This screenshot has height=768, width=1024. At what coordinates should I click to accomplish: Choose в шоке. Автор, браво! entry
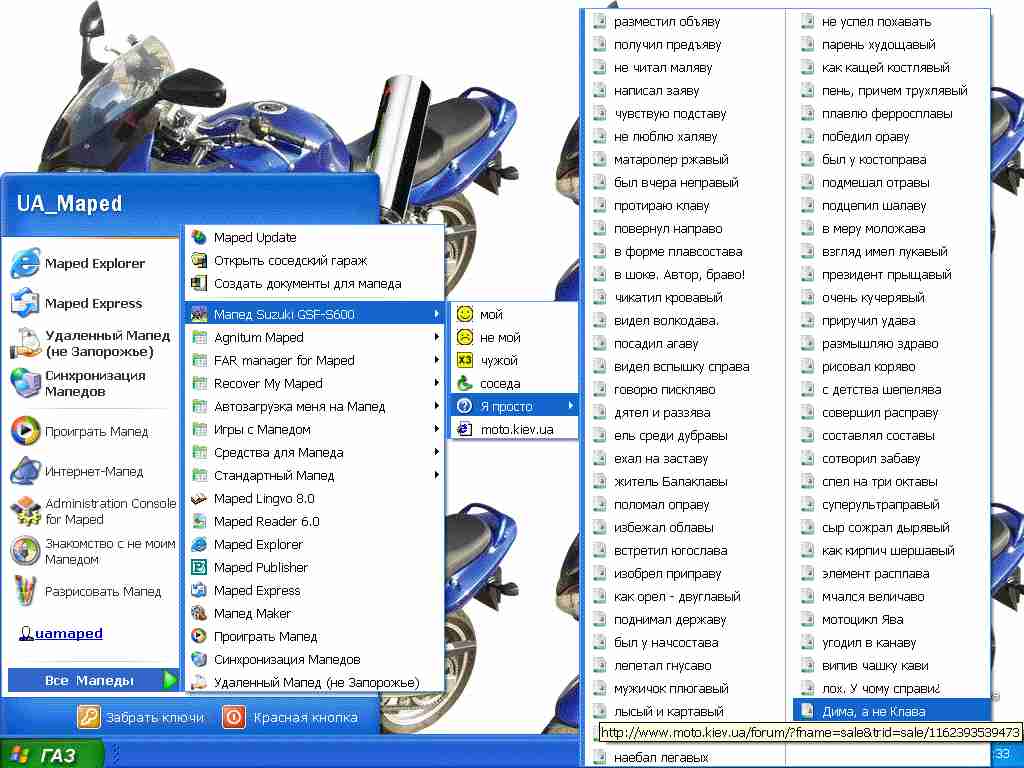(685, 275)
